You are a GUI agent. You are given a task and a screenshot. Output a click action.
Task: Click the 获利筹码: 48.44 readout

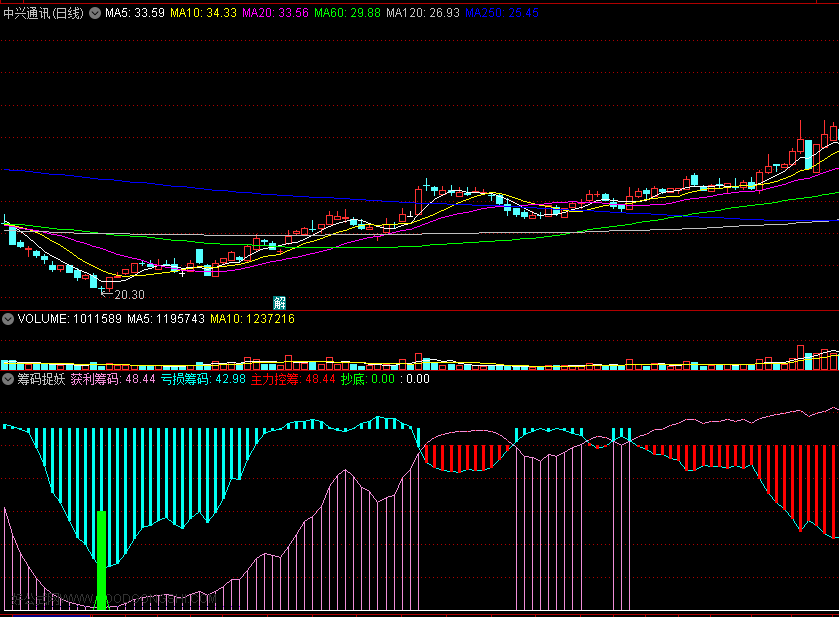113,379
